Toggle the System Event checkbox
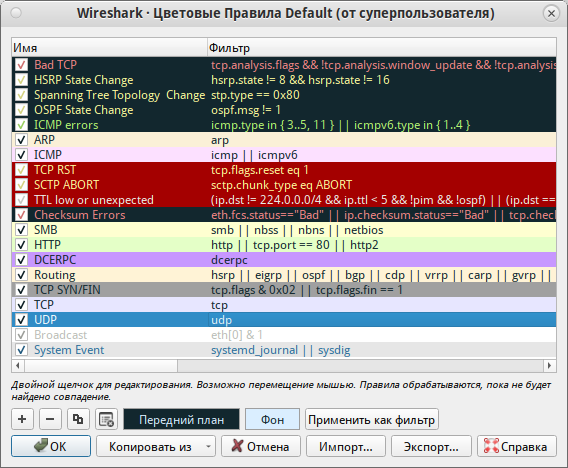The height and width of the screenshot is (468, 568). [21, 350]
